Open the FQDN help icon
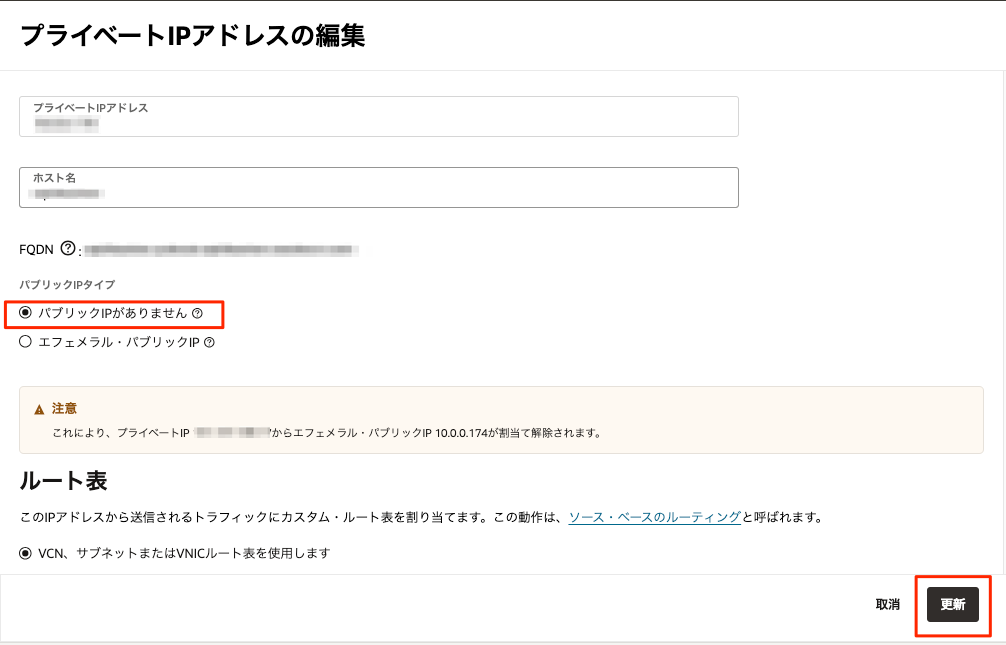This screenshot has width=1006, height=645. (67, 248)
